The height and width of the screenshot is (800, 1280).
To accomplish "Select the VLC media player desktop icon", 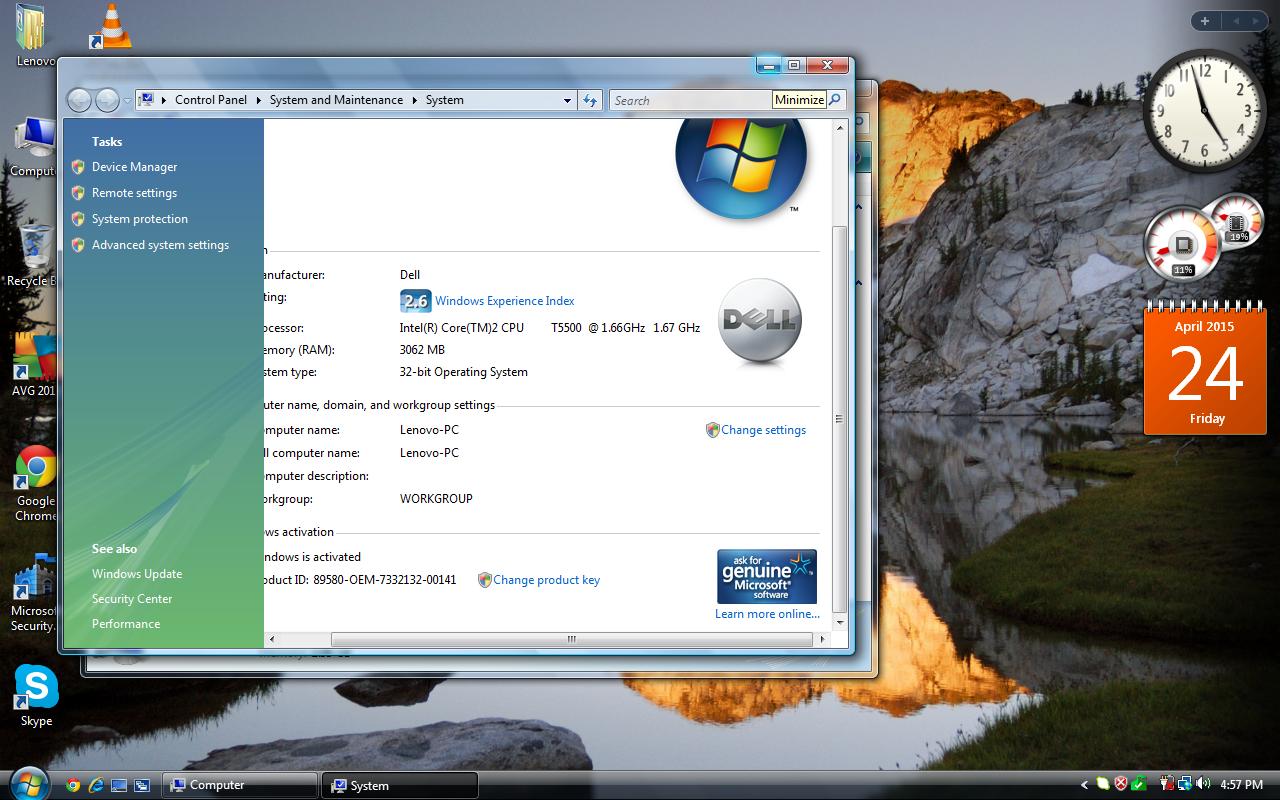I will tap(111, 25).
